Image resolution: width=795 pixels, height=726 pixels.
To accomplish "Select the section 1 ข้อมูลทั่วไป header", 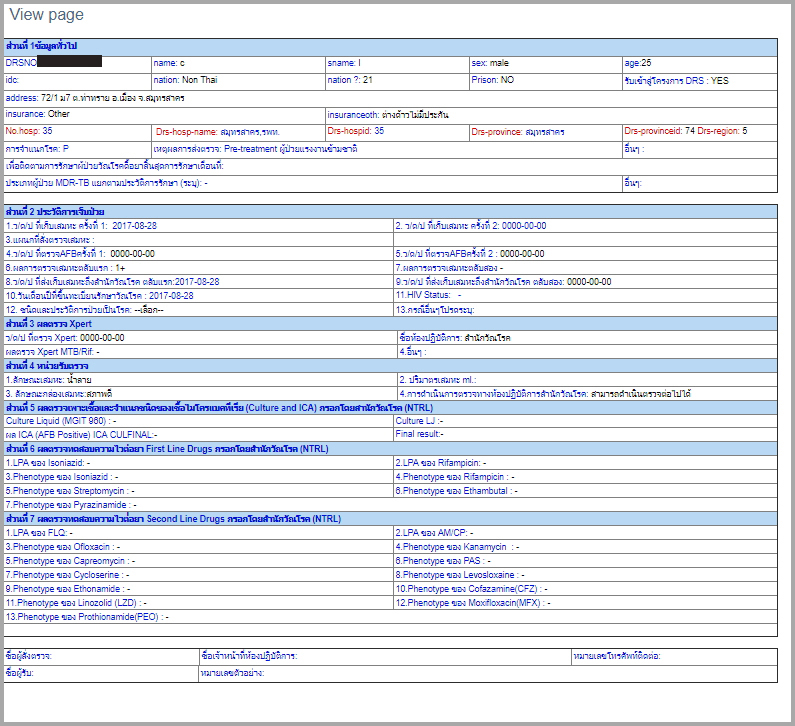I will click(42, 47).
